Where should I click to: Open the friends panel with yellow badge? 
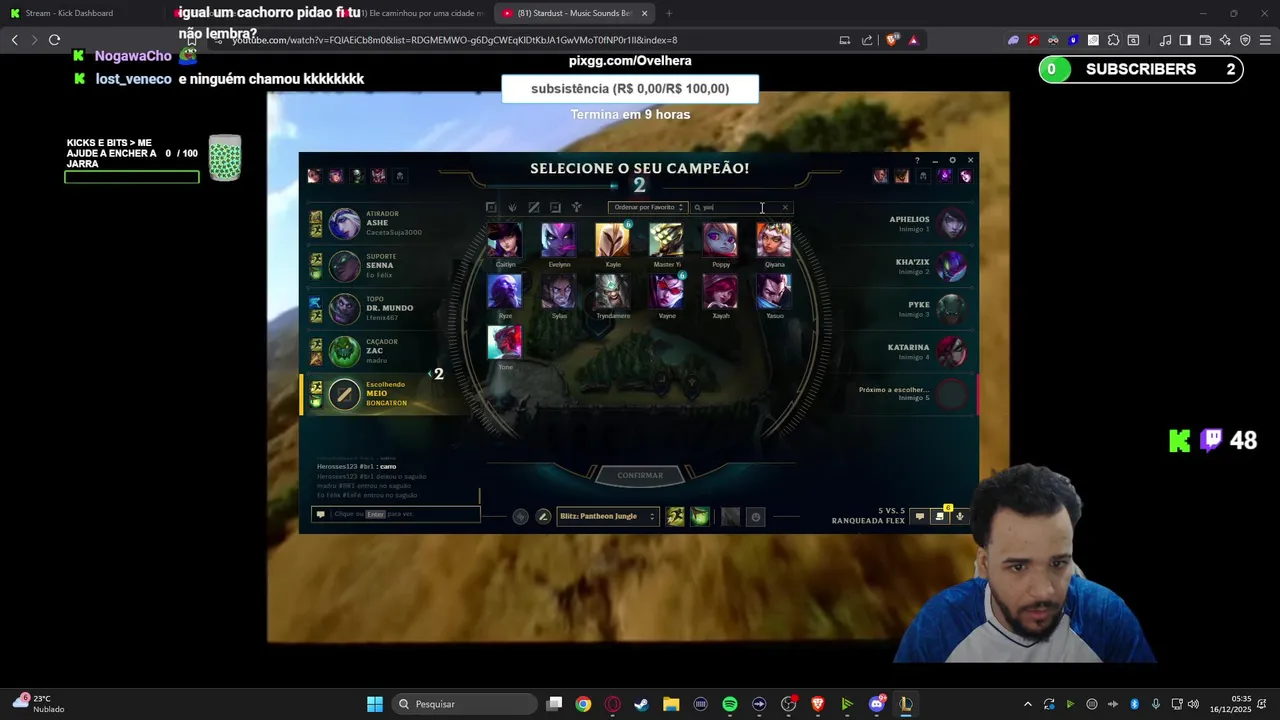[x=939, y=516]
